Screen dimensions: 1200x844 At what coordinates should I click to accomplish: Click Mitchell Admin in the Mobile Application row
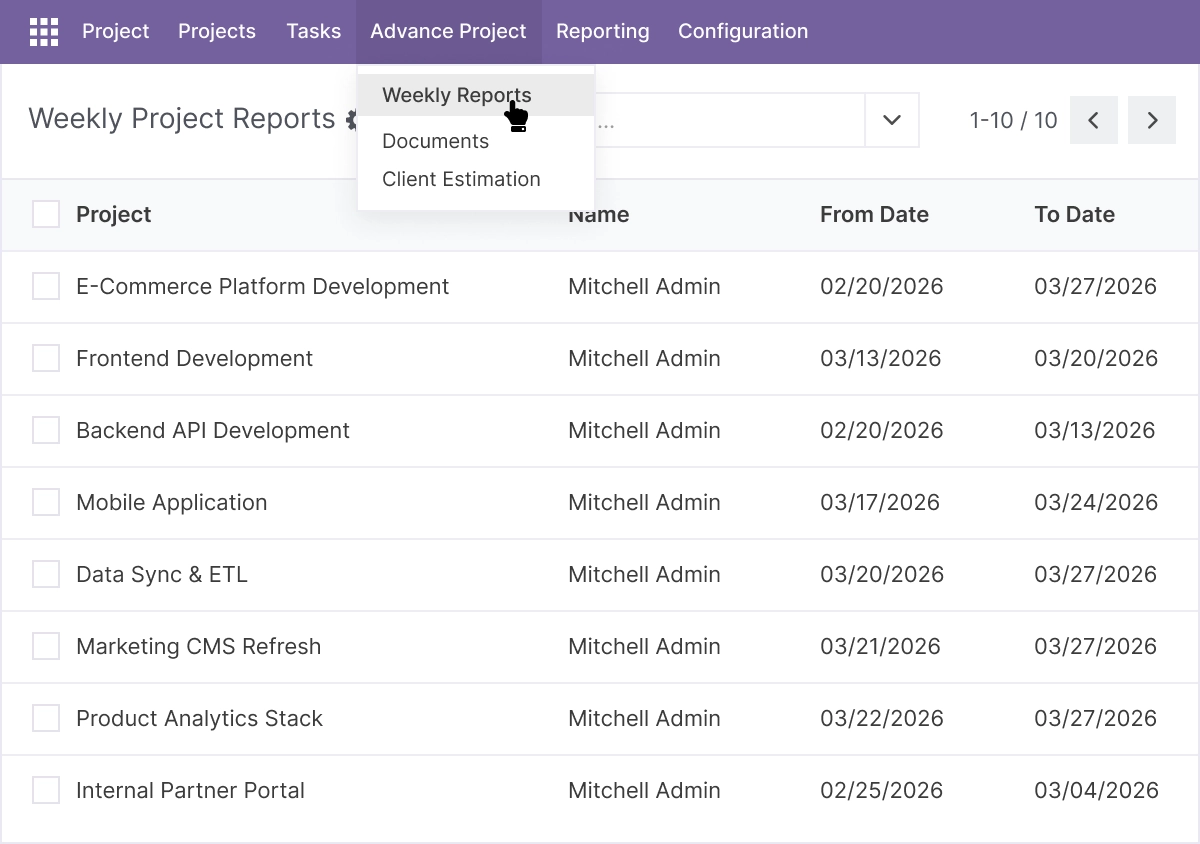pos(644,502)
